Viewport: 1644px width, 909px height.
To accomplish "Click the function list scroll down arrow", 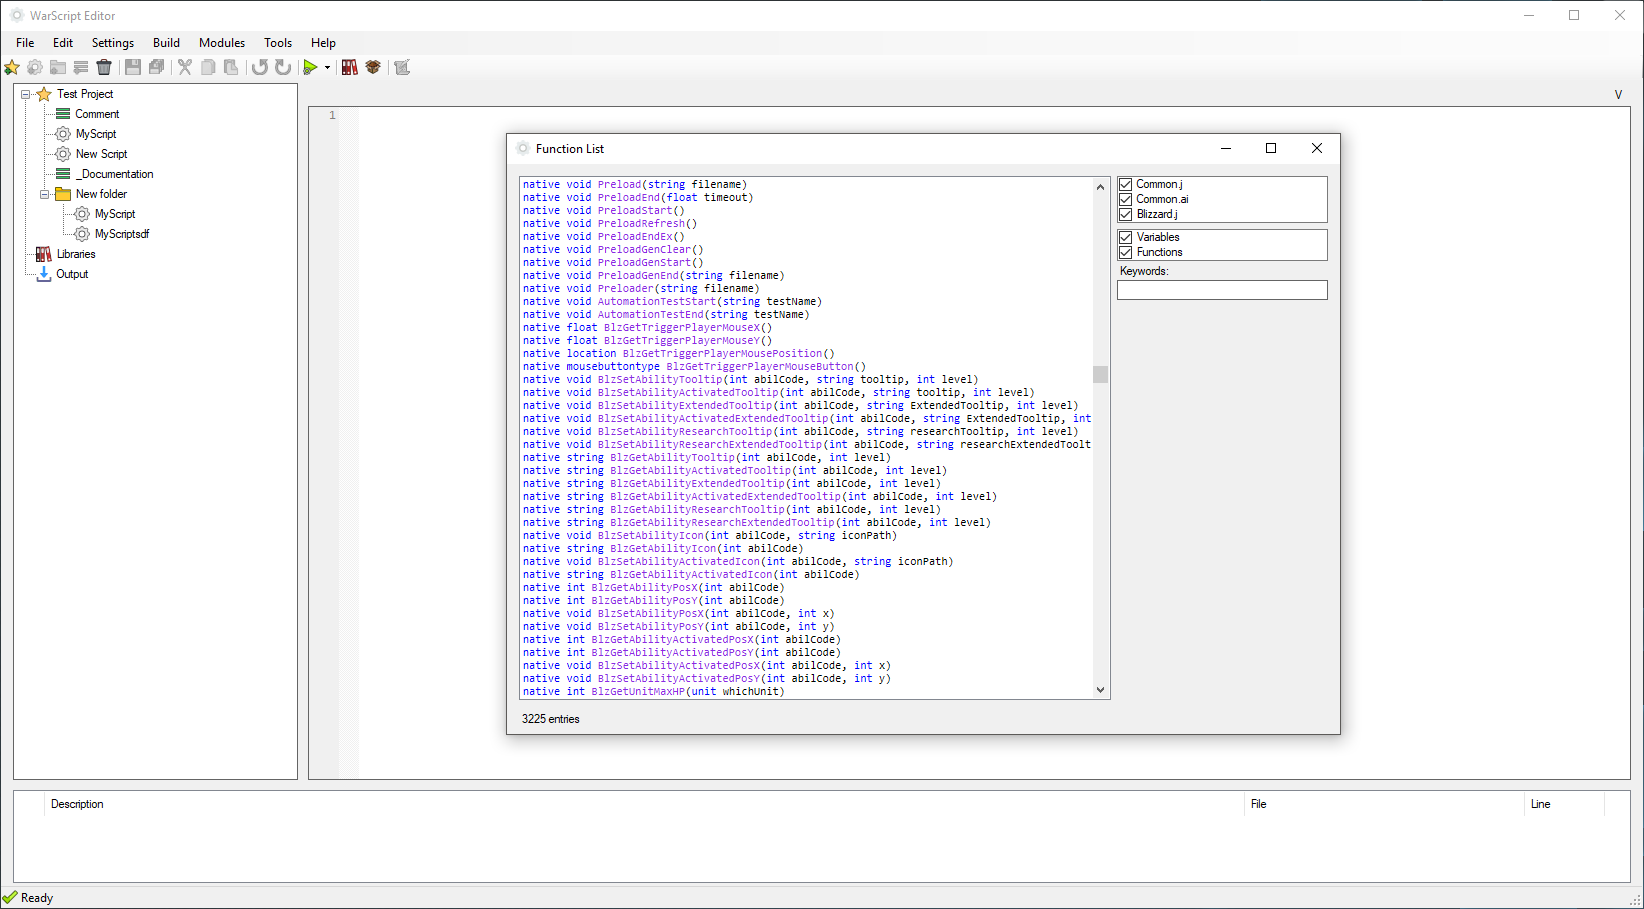I will [x=1100, y=690].
